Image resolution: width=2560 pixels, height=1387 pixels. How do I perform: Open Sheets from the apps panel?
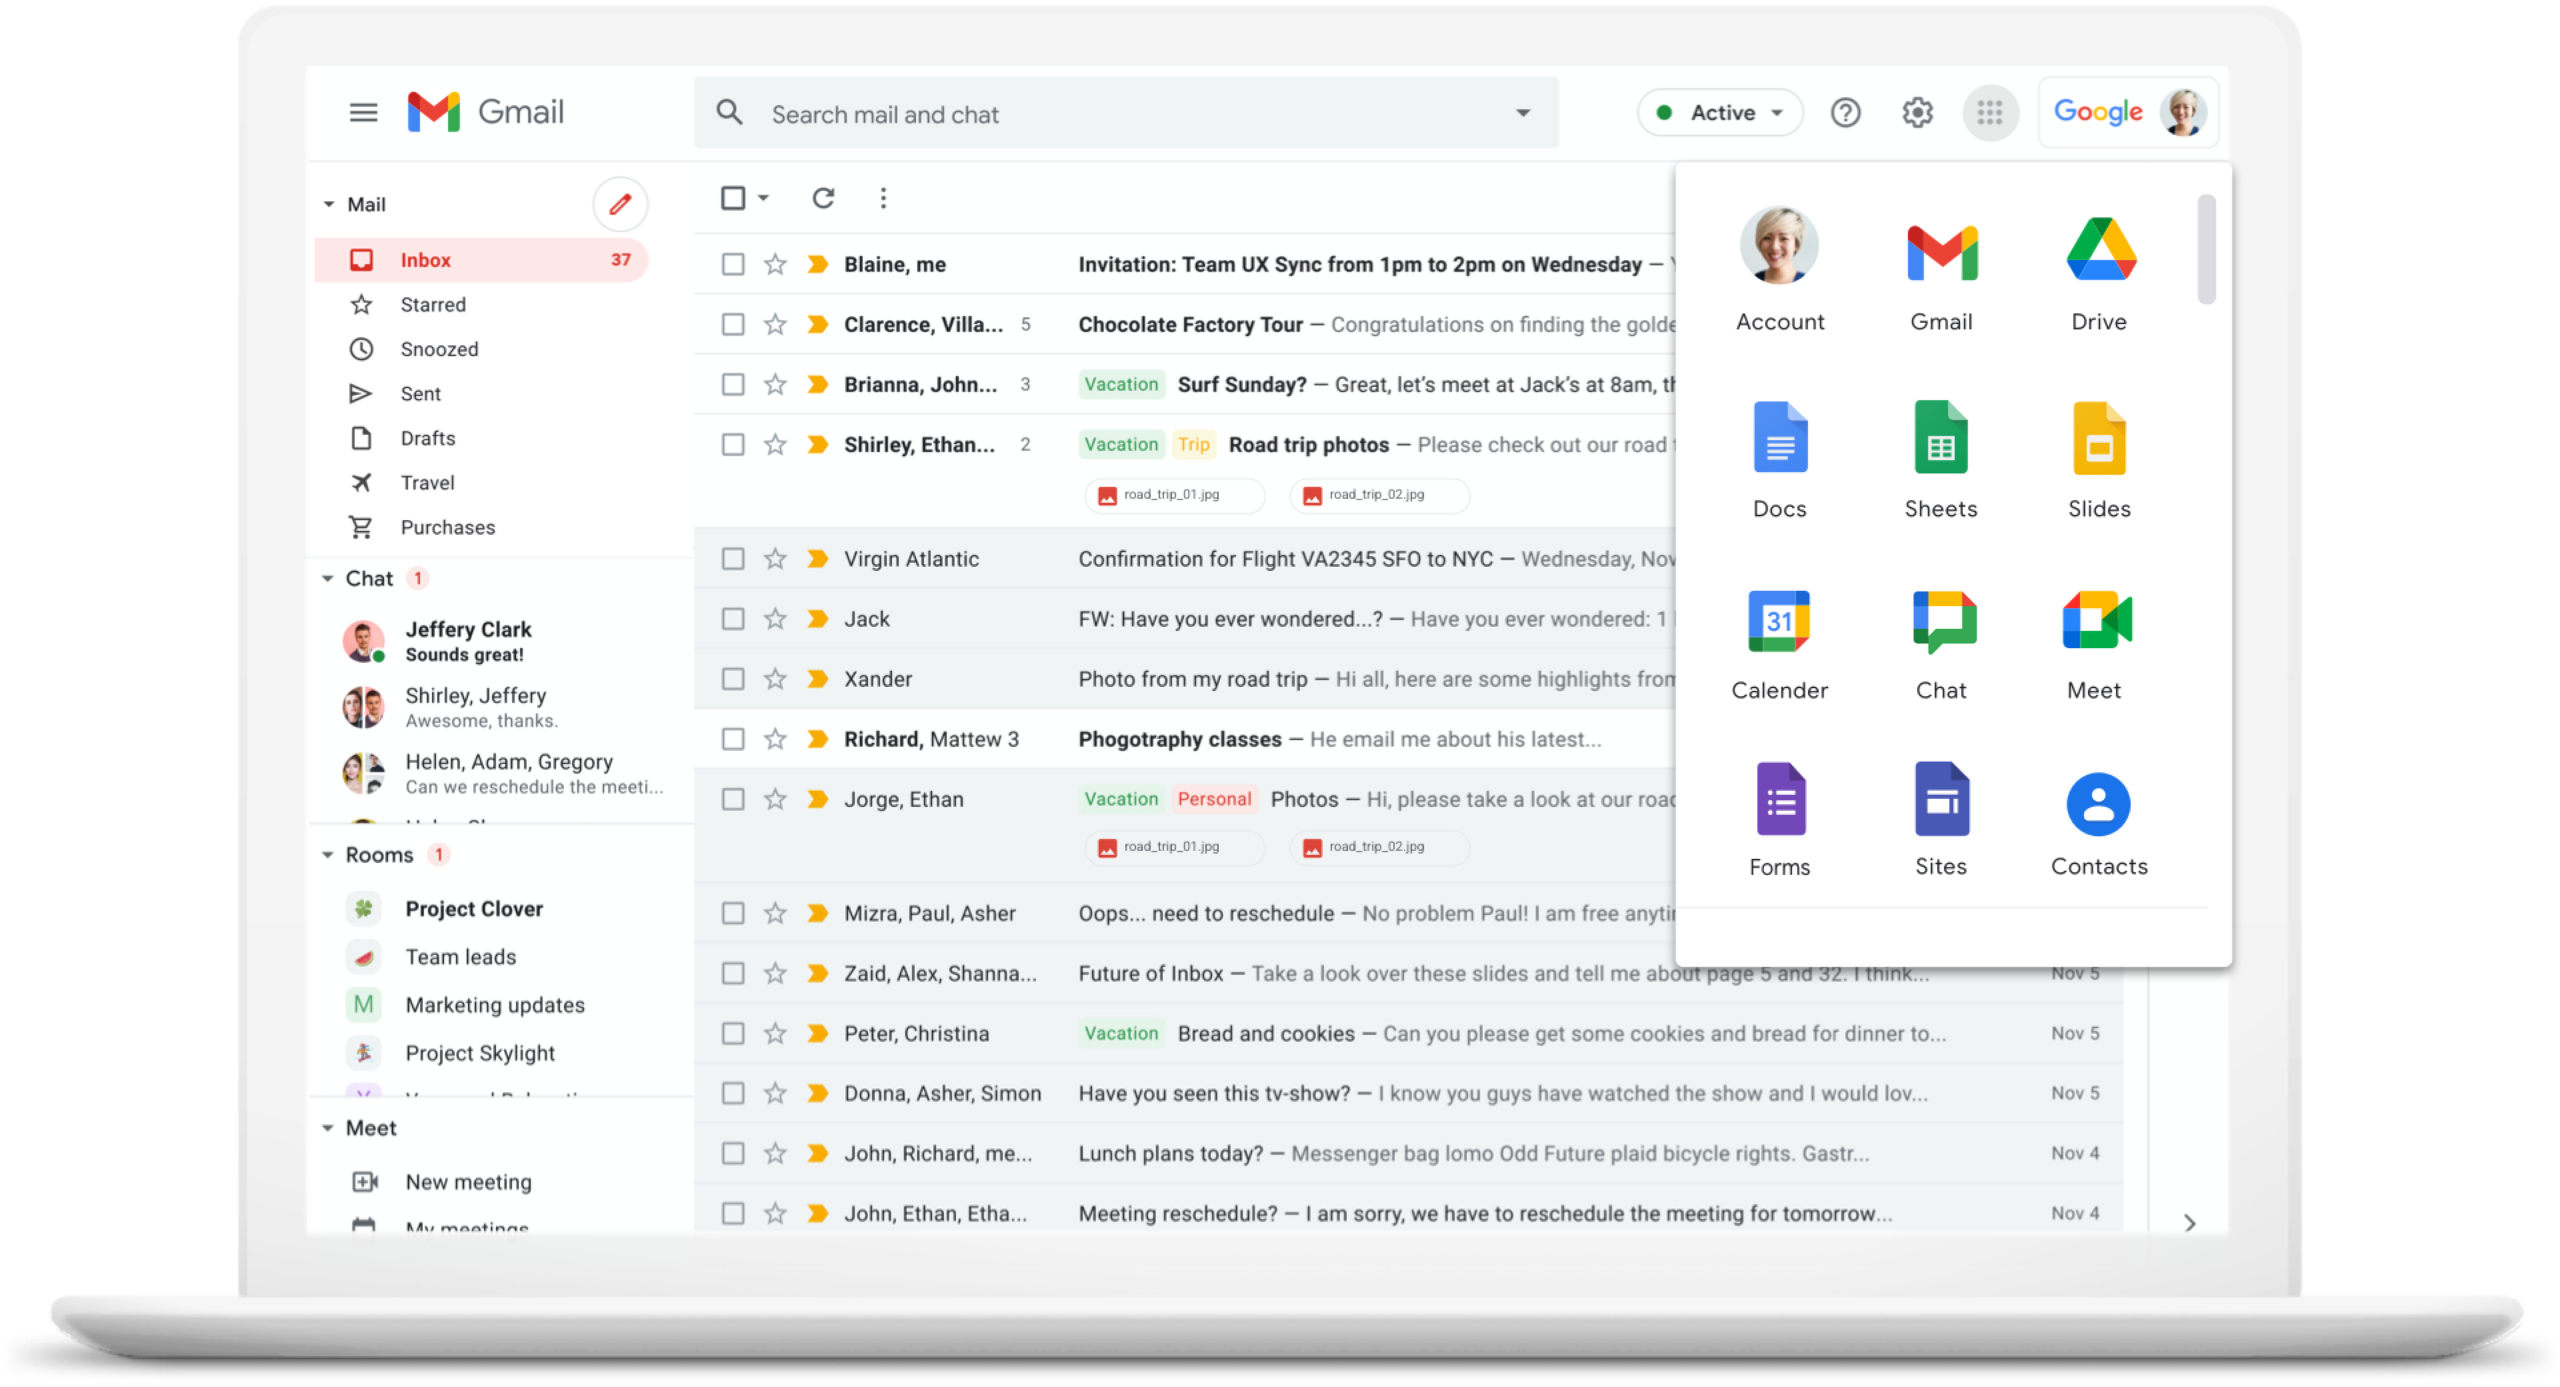[1940, 460]
